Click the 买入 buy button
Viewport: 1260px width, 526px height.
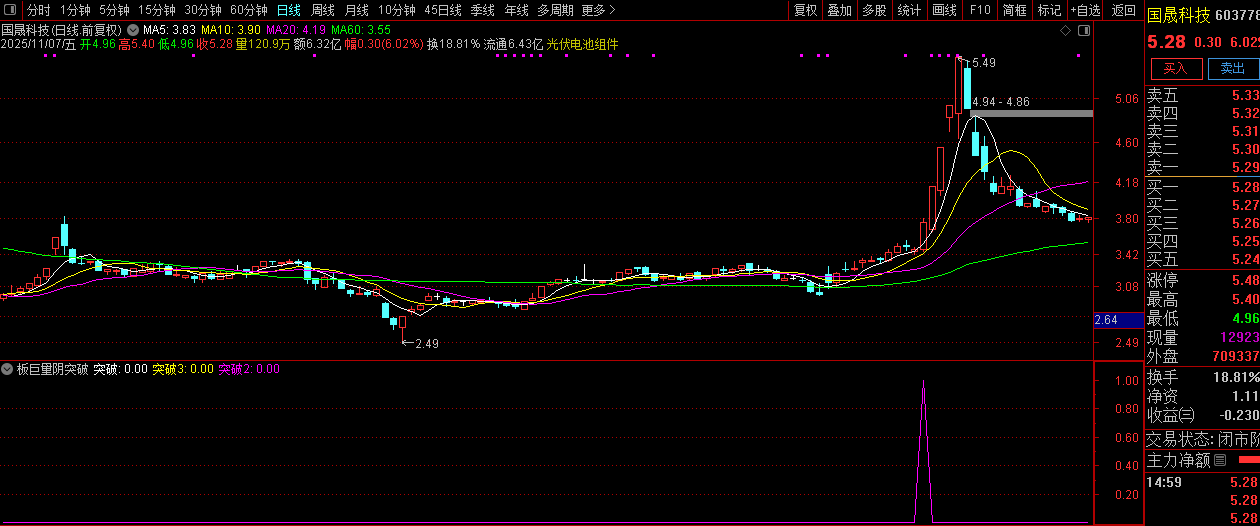tap(1175, 68)
